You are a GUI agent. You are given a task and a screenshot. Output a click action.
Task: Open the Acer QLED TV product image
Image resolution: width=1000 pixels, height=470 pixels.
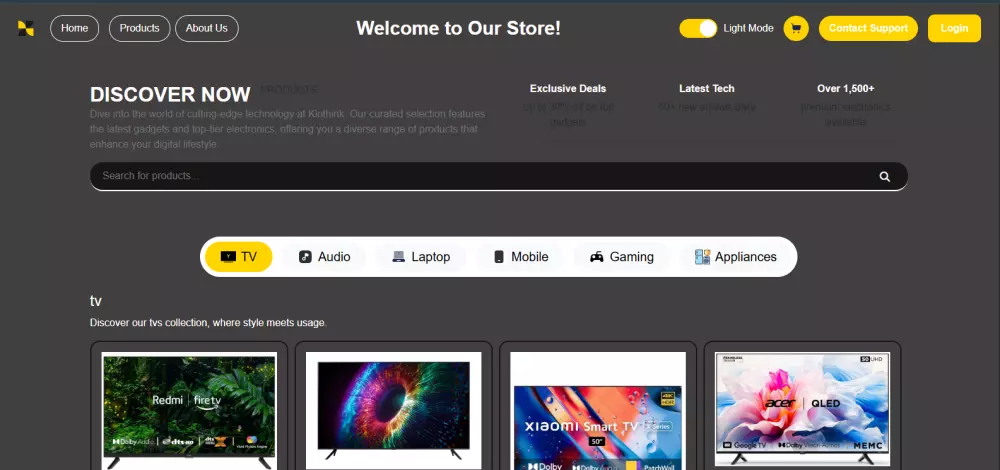[x=802, y=409]
